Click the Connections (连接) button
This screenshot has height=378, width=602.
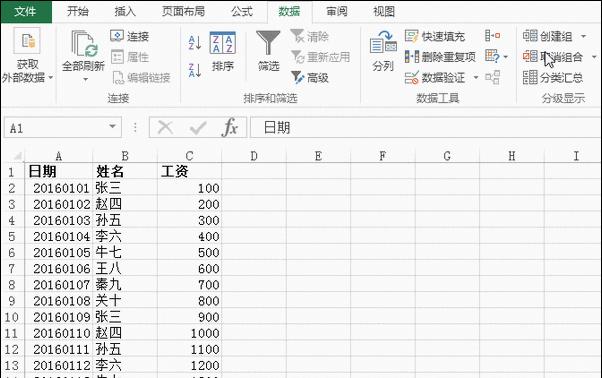[129, 36]
